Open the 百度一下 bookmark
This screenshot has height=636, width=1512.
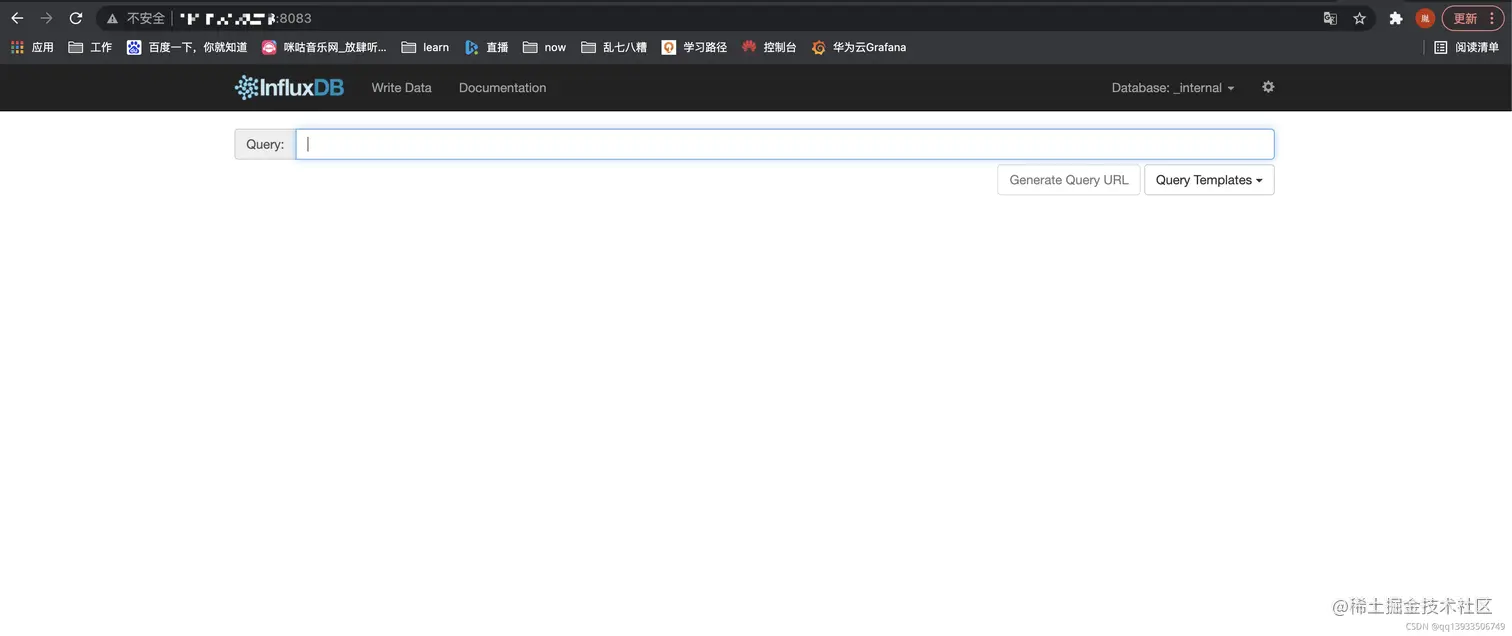coord(187,47)
